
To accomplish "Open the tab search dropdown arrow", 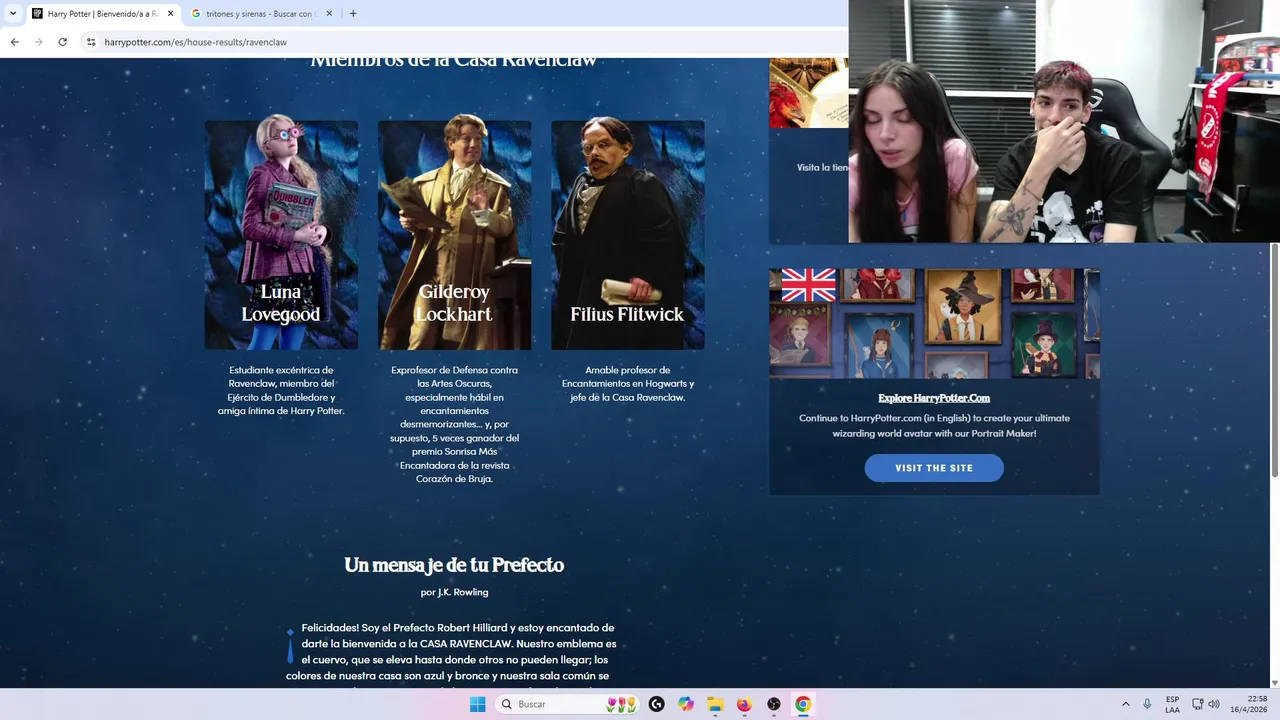I will pos(13,14).
